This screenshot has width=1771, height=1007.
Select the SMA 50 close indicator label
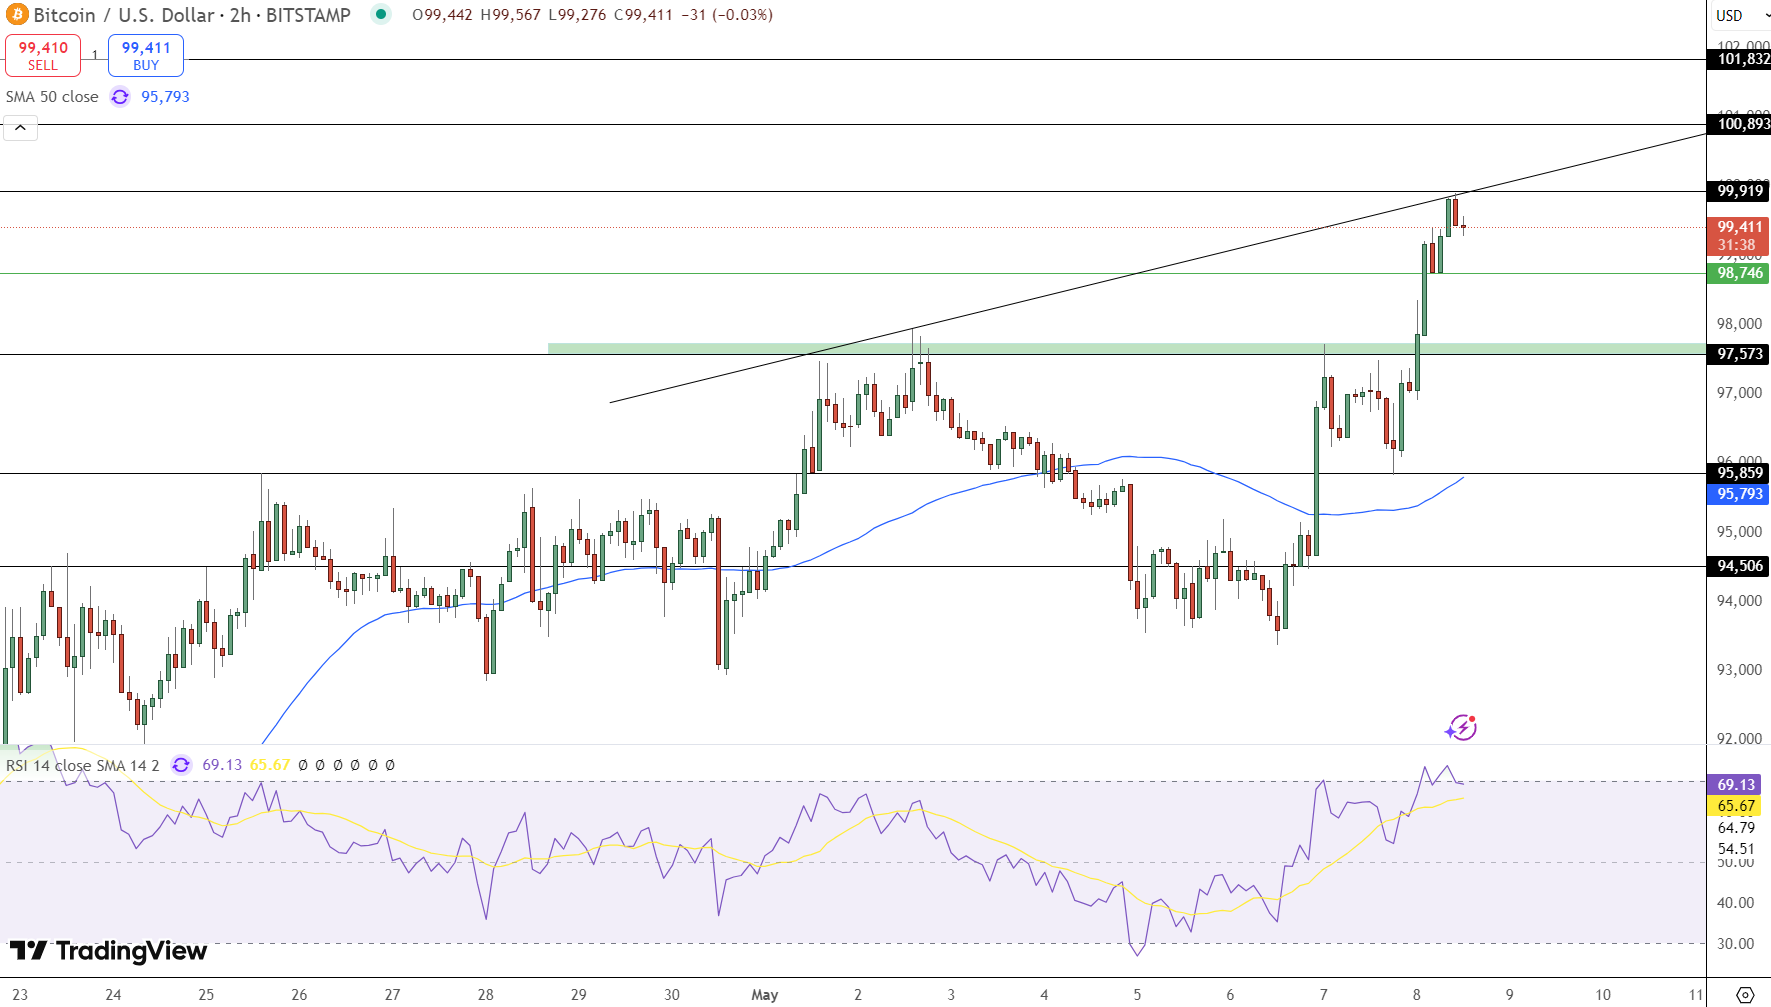[x=52, y=97]
